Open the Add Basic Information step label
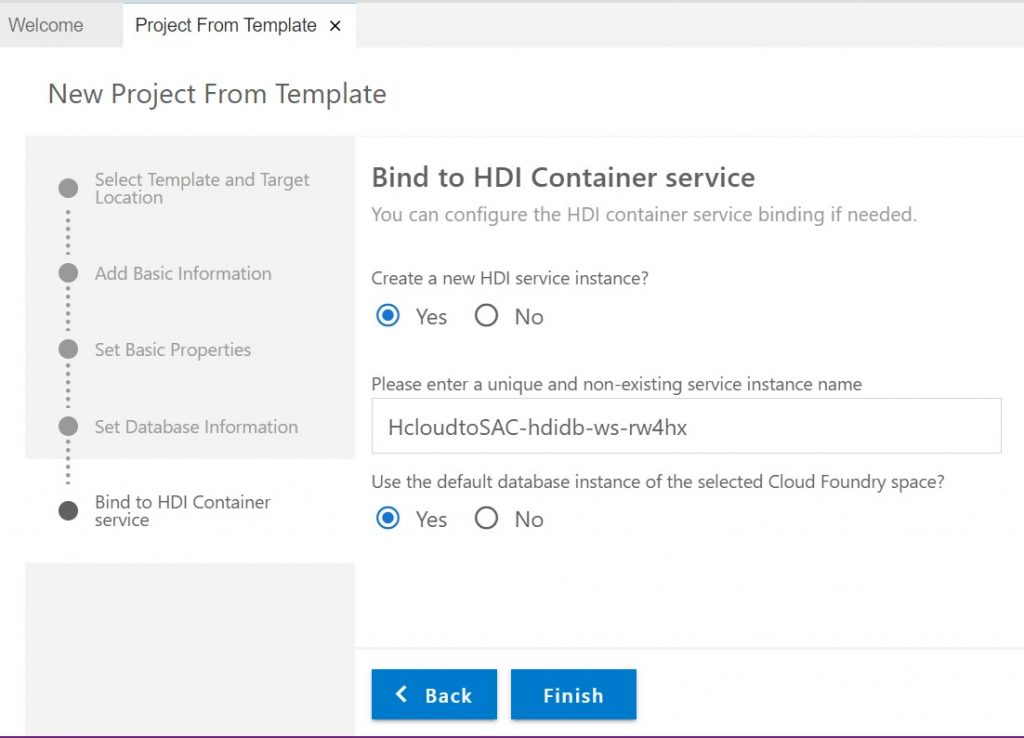The width and height of the screenshot is (1024, 738). [183, 273]
